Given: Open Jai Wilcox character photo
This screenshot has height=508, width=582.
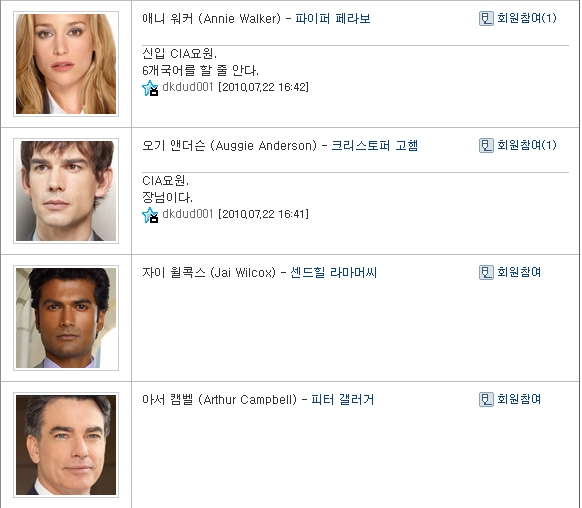Looking at the screenshot, I should point(66,318).
